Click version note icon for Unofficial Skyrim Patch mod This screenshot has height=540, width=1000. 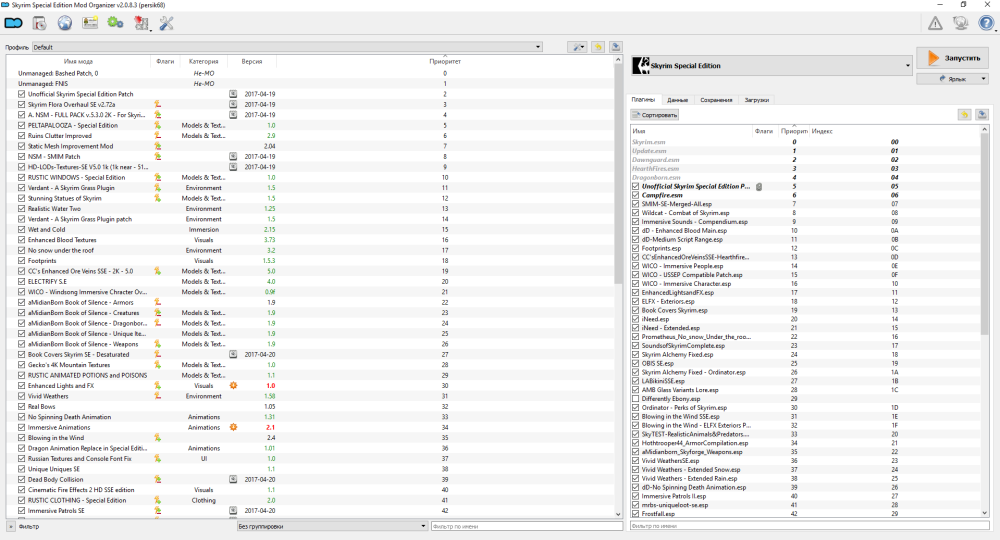click(x=233, y=94)
